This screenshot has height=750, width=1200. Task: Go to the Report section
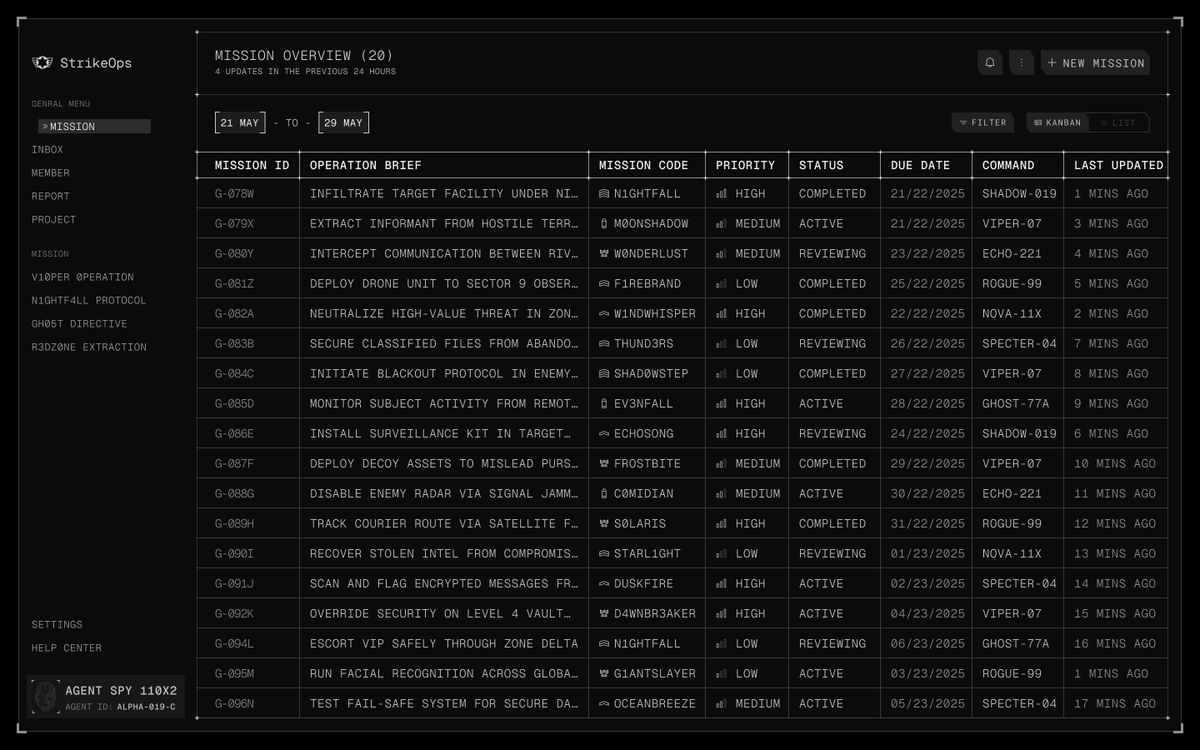(x=51, y=196)
